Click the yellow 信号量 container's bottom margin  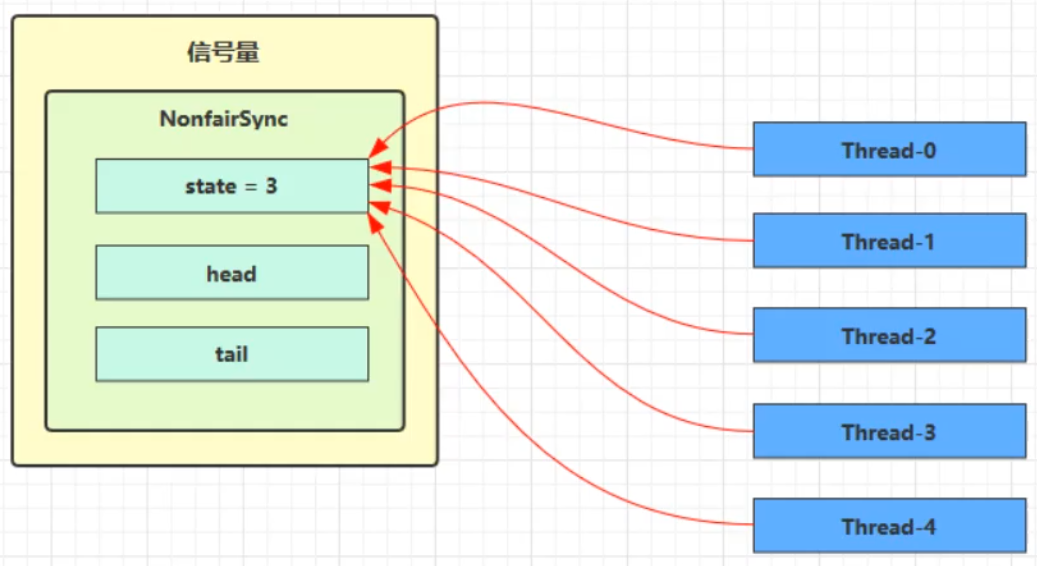(224, 448)
